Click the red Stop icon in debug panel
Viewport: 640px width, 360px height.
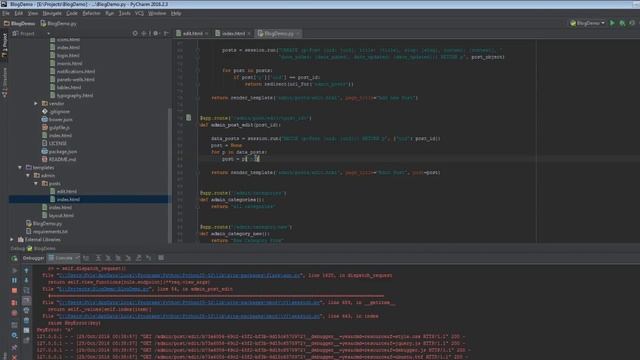(14, 291)
